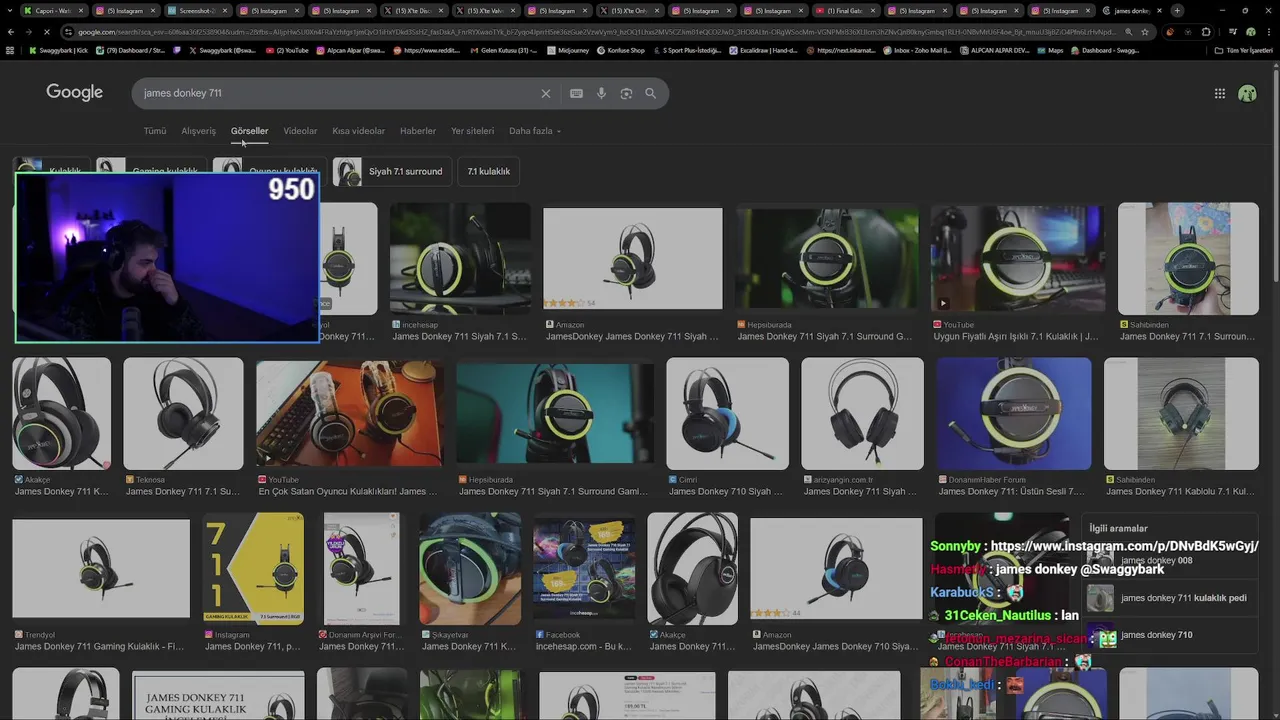Switch to the Capori Kick browser tab
The height and width of the screenshot is (720, 1280).
pos(53,10)
